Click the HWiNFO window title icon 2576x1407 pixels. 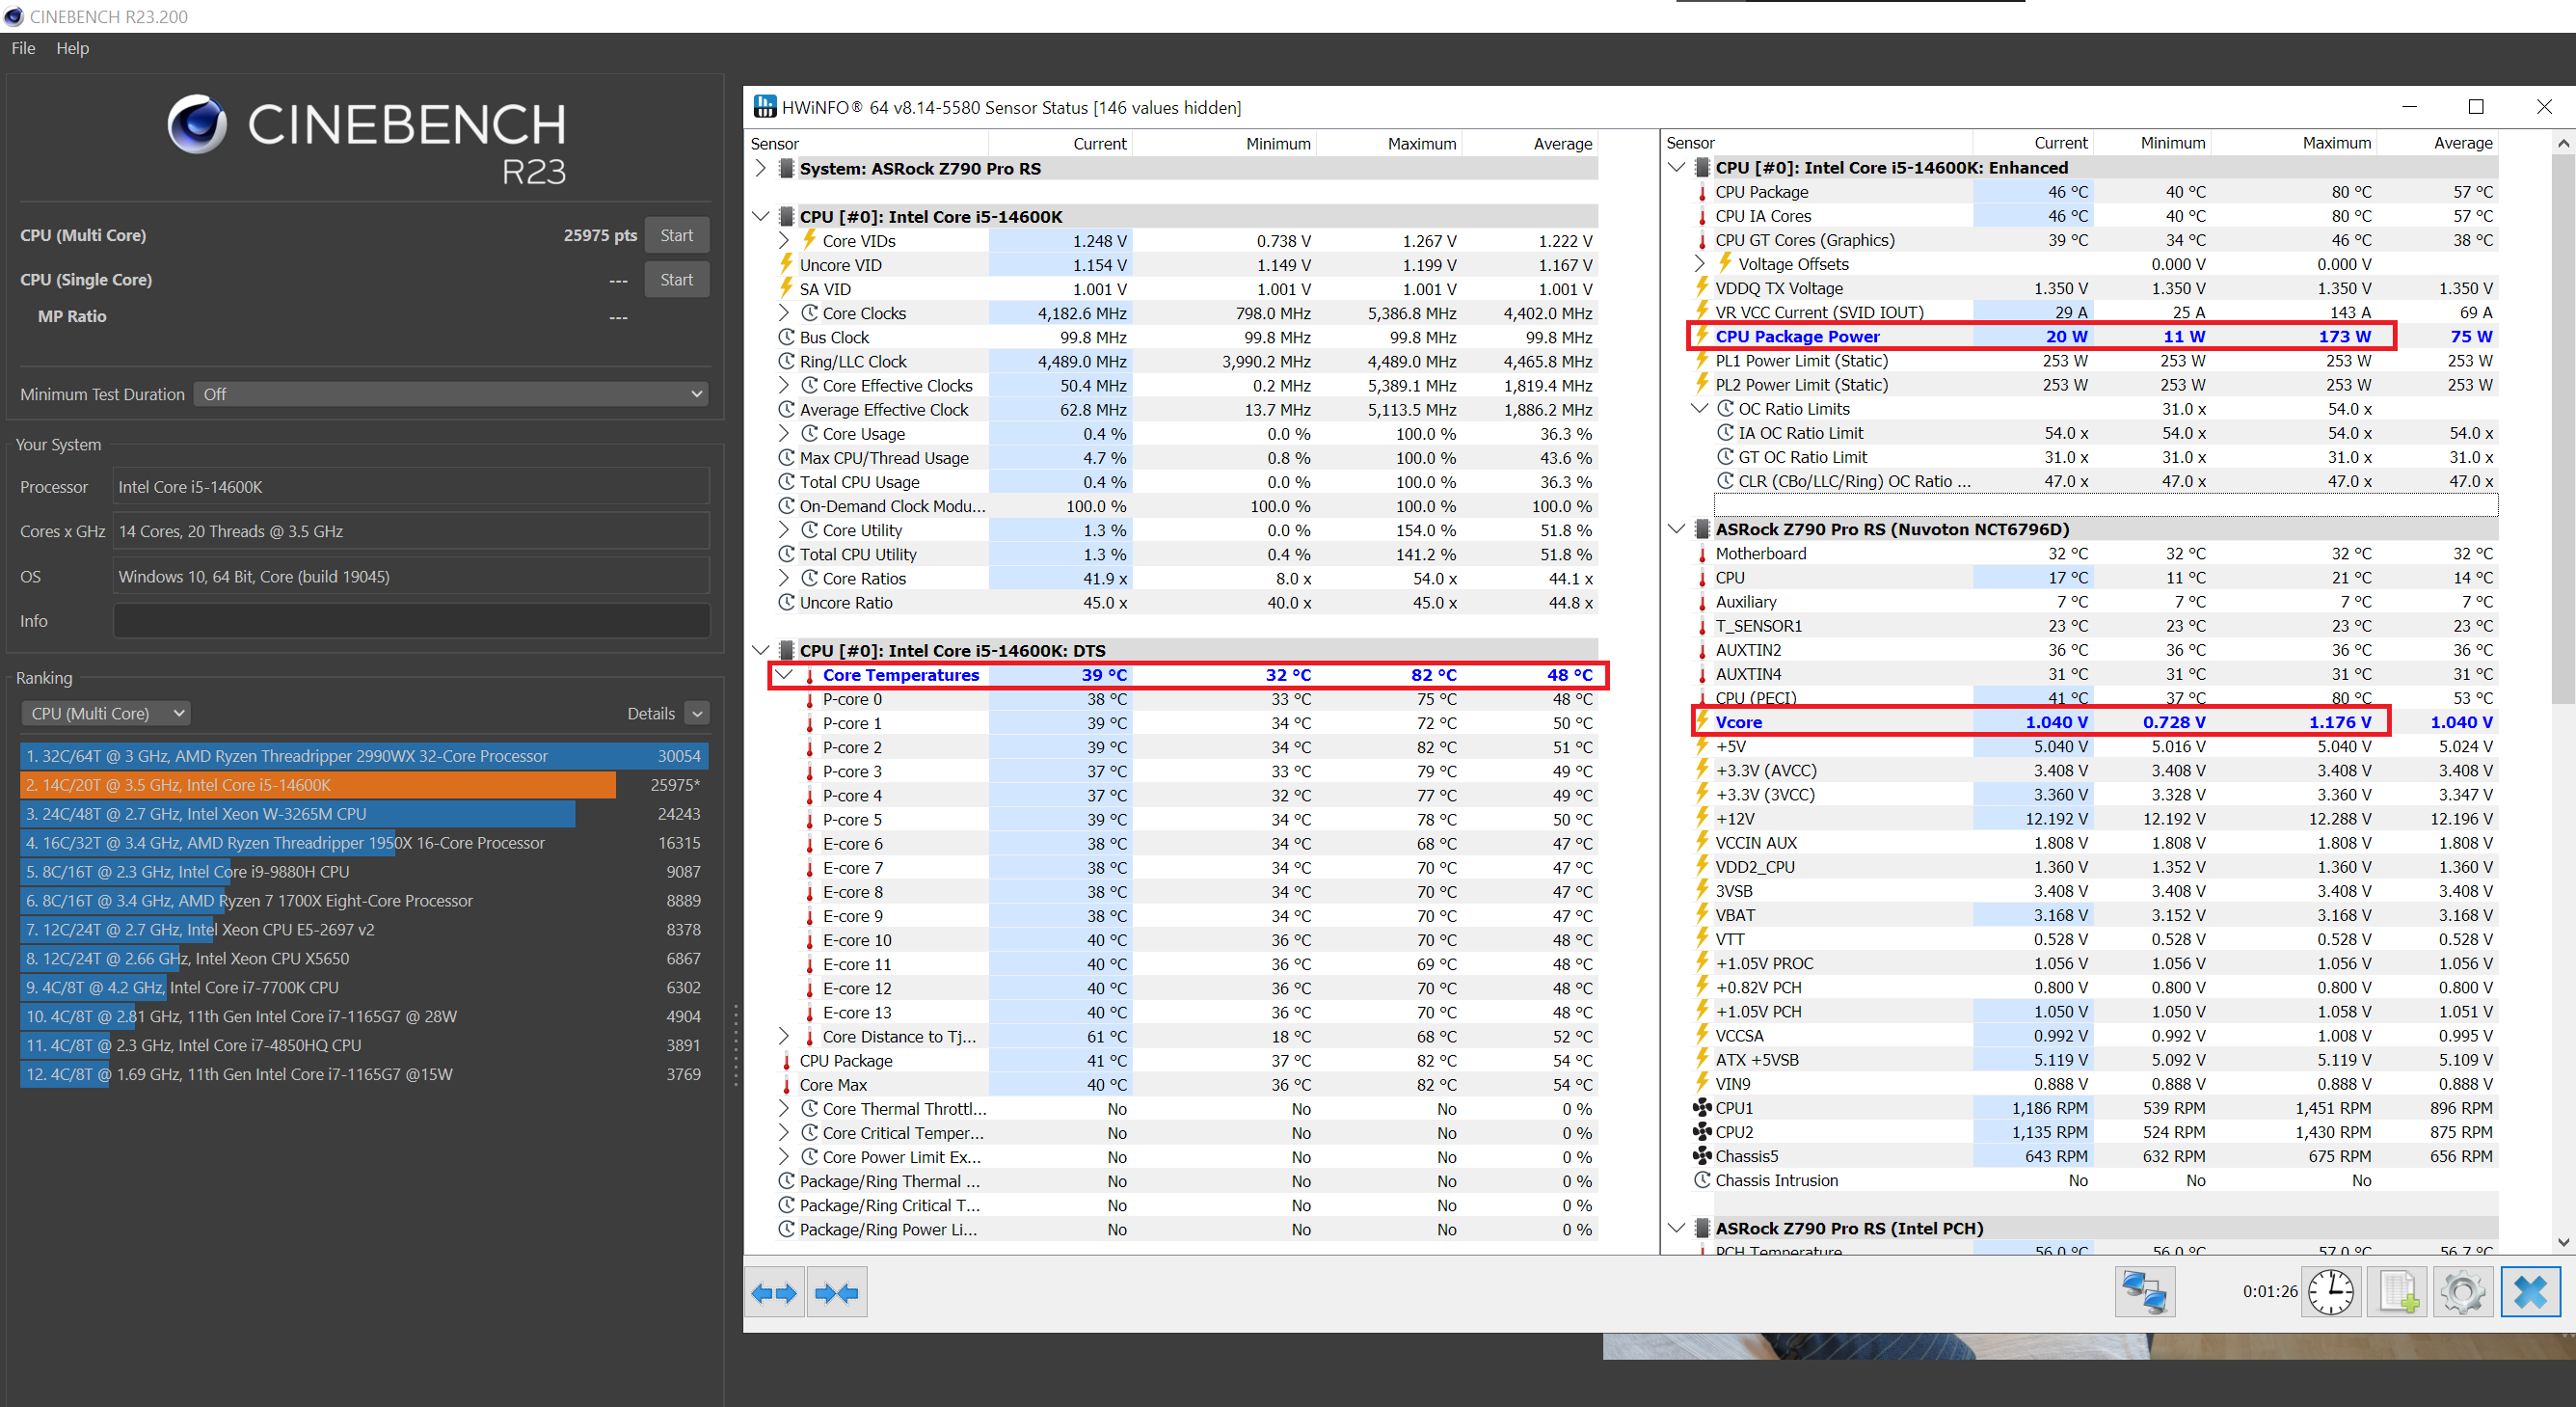click(765, 107)
